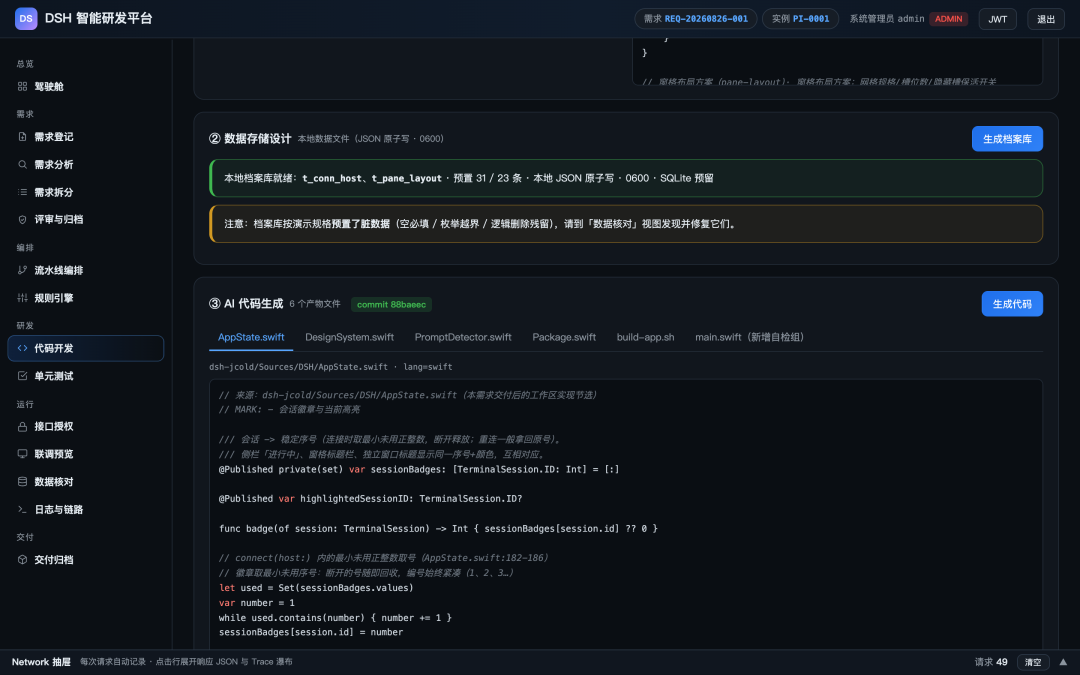Viewport: 1080px width, 675px height.
Task: Navigate to 接口授权
Action: [x=85, y=427]
